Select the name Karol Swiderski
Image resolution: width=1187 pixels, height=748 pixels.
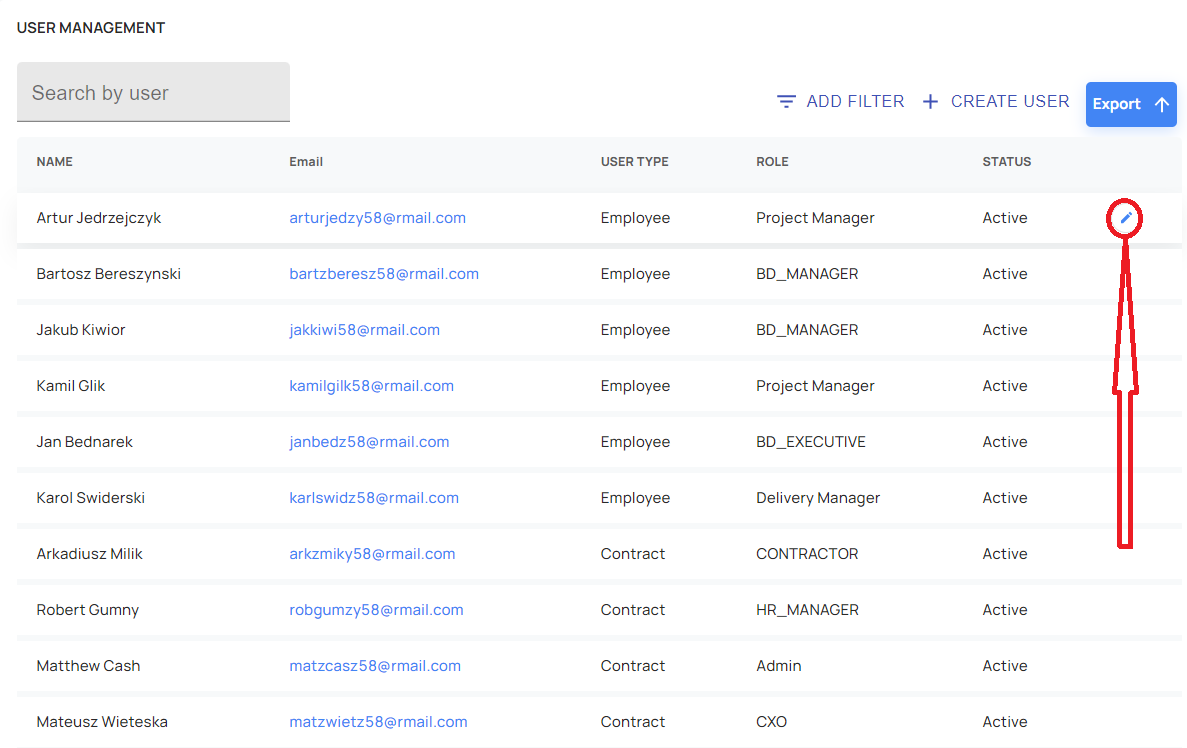pos(91,498)
